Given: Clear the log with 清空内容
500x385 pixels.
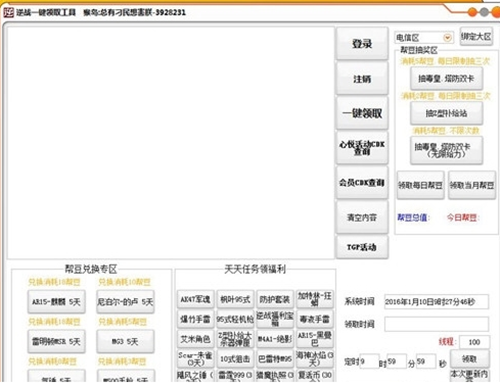Looking at the screenshot, I should tap(362, 218).
